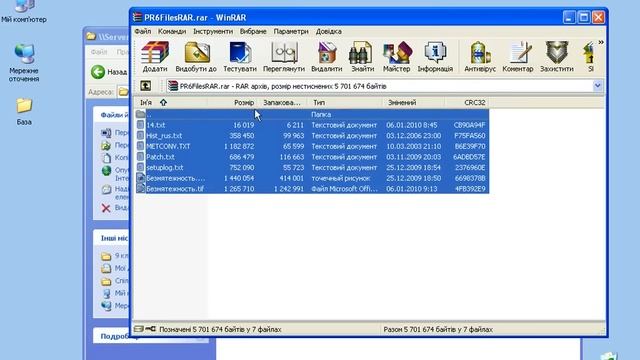The image size is (640, 360).
Task: Select the parent folder (..) row
Action: click(x=312, y=114)
